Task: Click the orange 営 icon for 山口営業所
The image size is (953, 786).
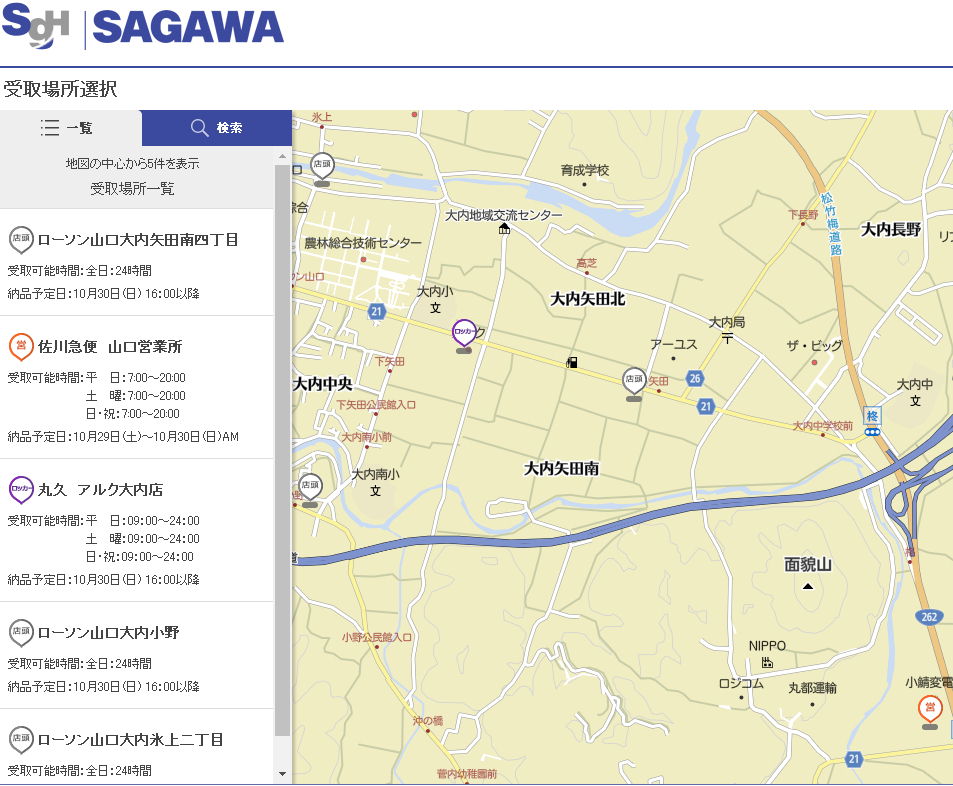Action: click(20, 346)
